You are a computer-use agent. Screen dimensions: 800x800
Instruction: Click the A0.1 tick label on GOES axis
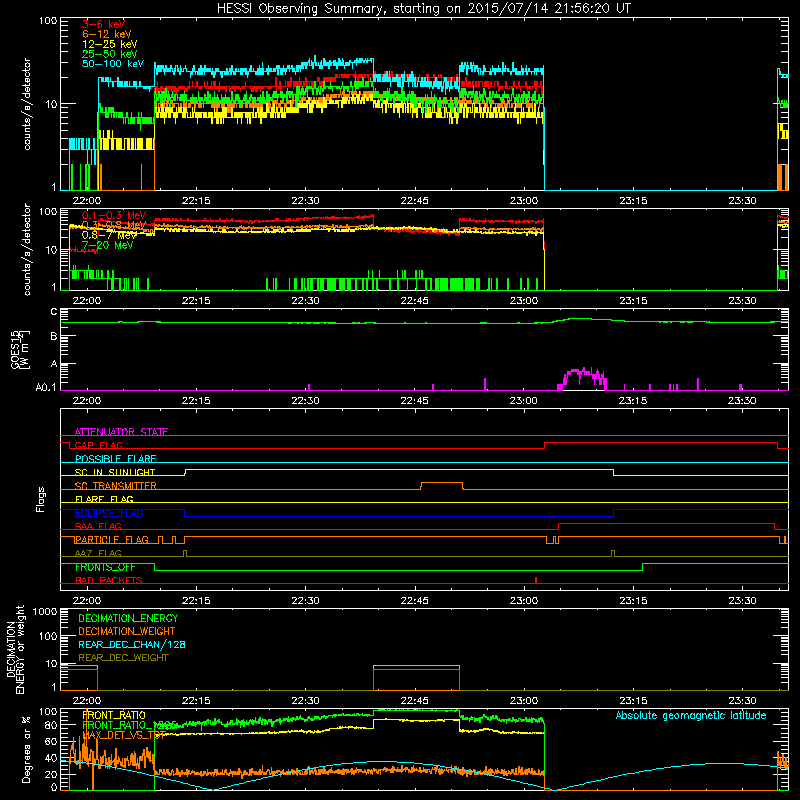[46, 388]
